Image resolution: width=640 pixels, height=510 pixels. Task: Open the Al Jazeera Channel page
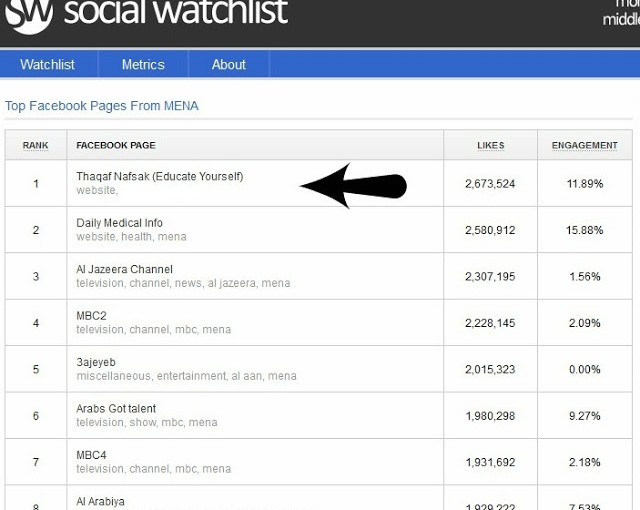(x=124, y=269)
